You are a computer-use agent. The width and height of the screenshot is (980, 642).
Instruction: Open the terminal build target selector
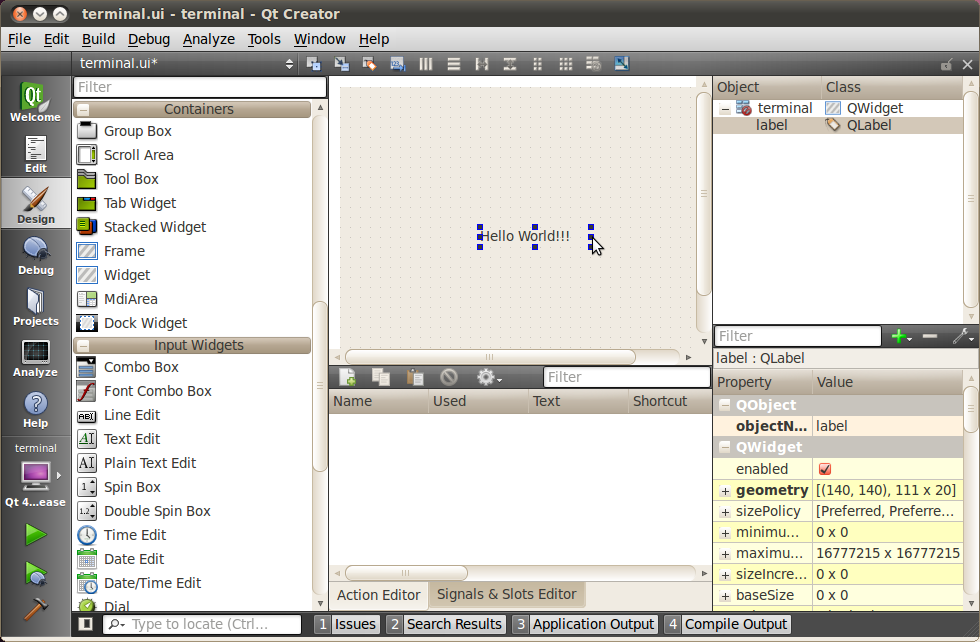pyautogui.click(x=35, y=475)
